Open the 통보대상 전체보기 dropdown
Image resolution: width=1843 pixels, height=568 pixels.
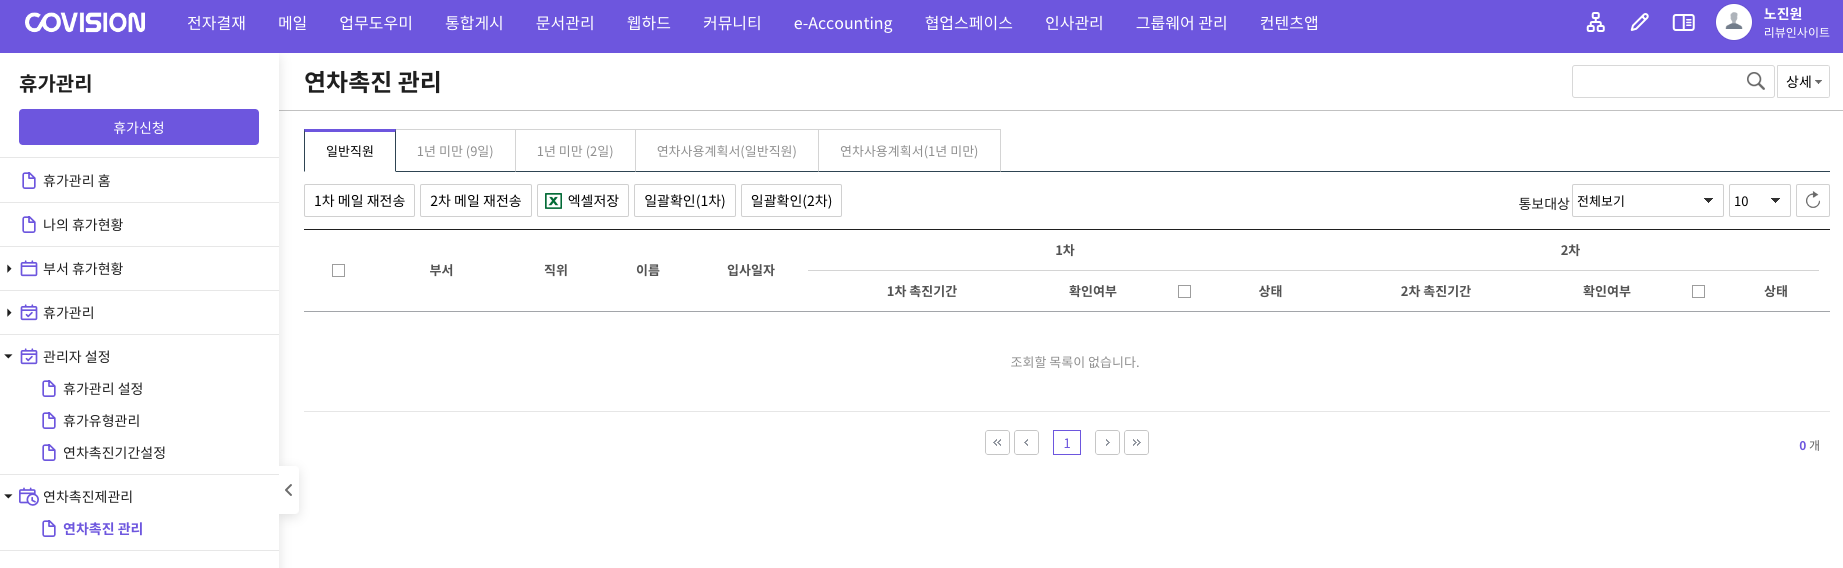point(1647,201)
